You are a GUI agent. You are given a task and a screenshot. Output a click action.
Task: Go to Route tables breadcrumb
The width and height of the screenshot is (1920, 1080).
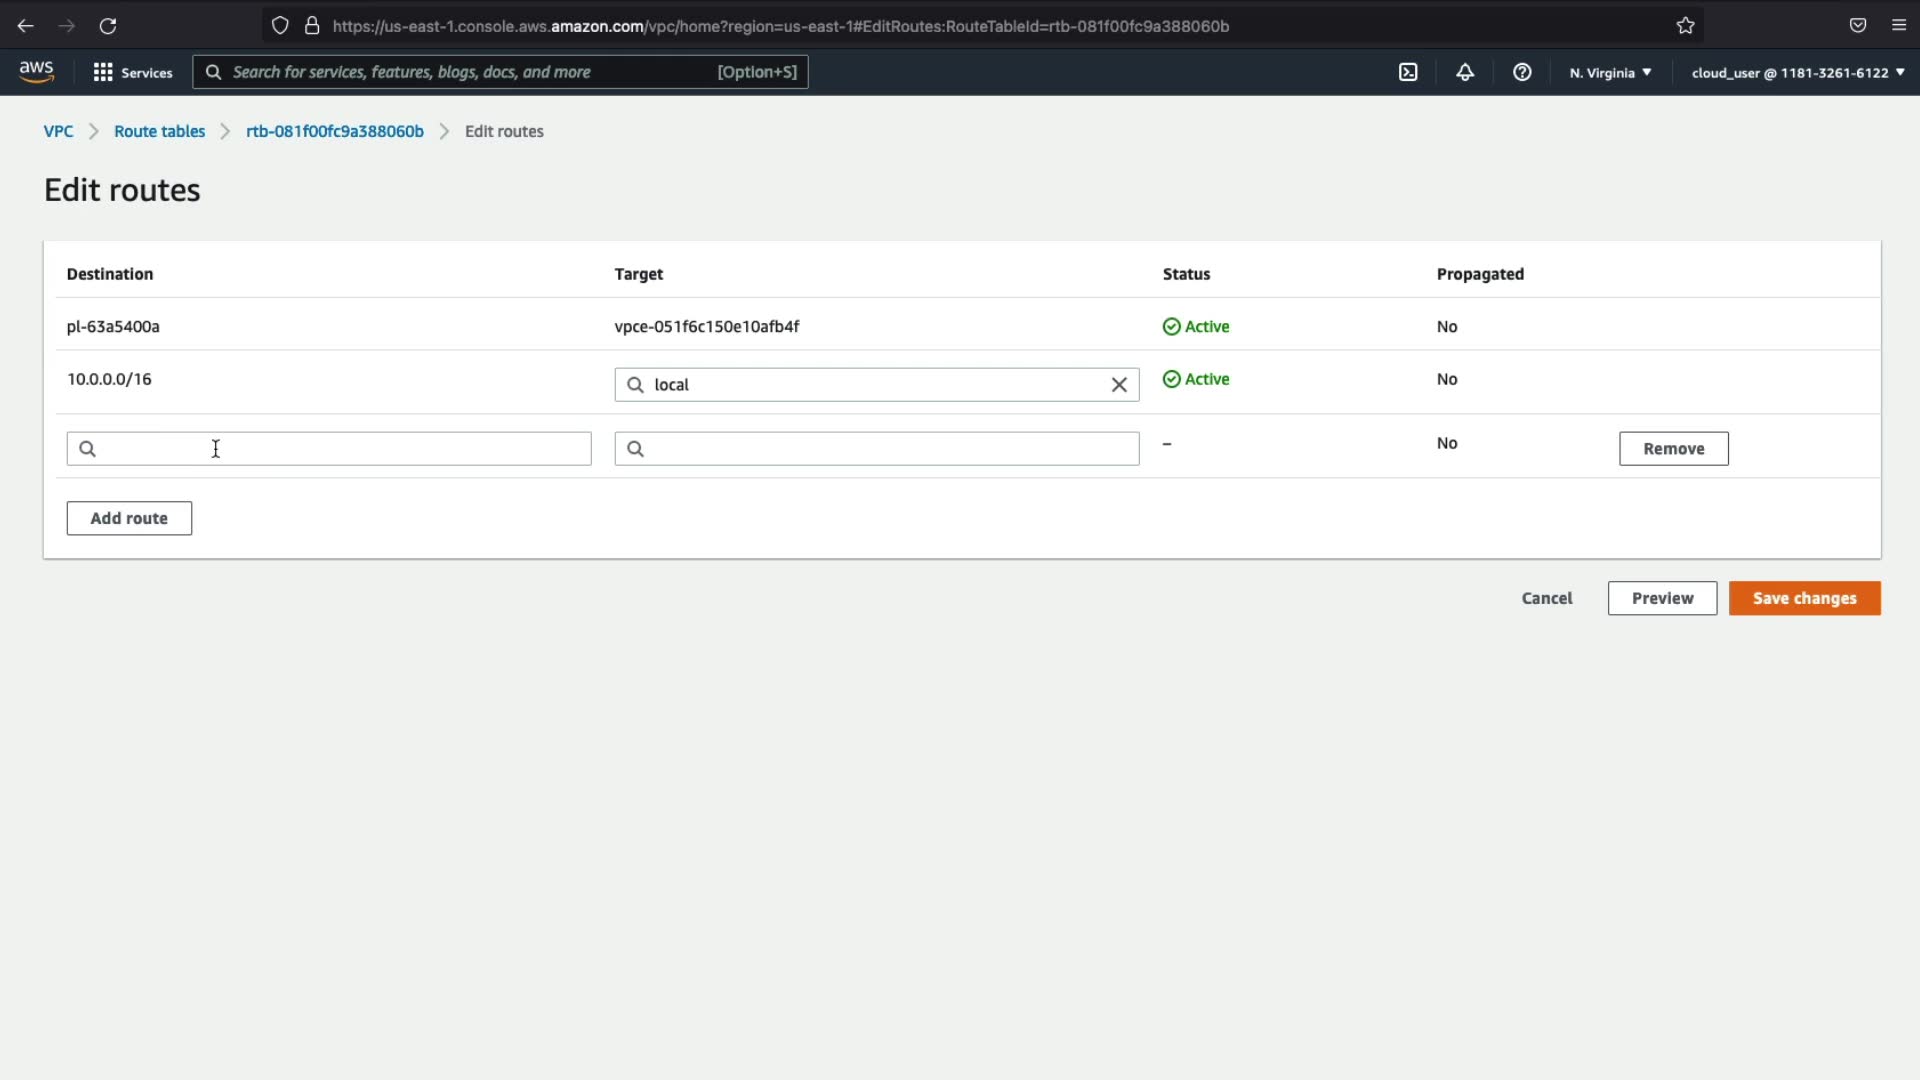tap(159, 131)
